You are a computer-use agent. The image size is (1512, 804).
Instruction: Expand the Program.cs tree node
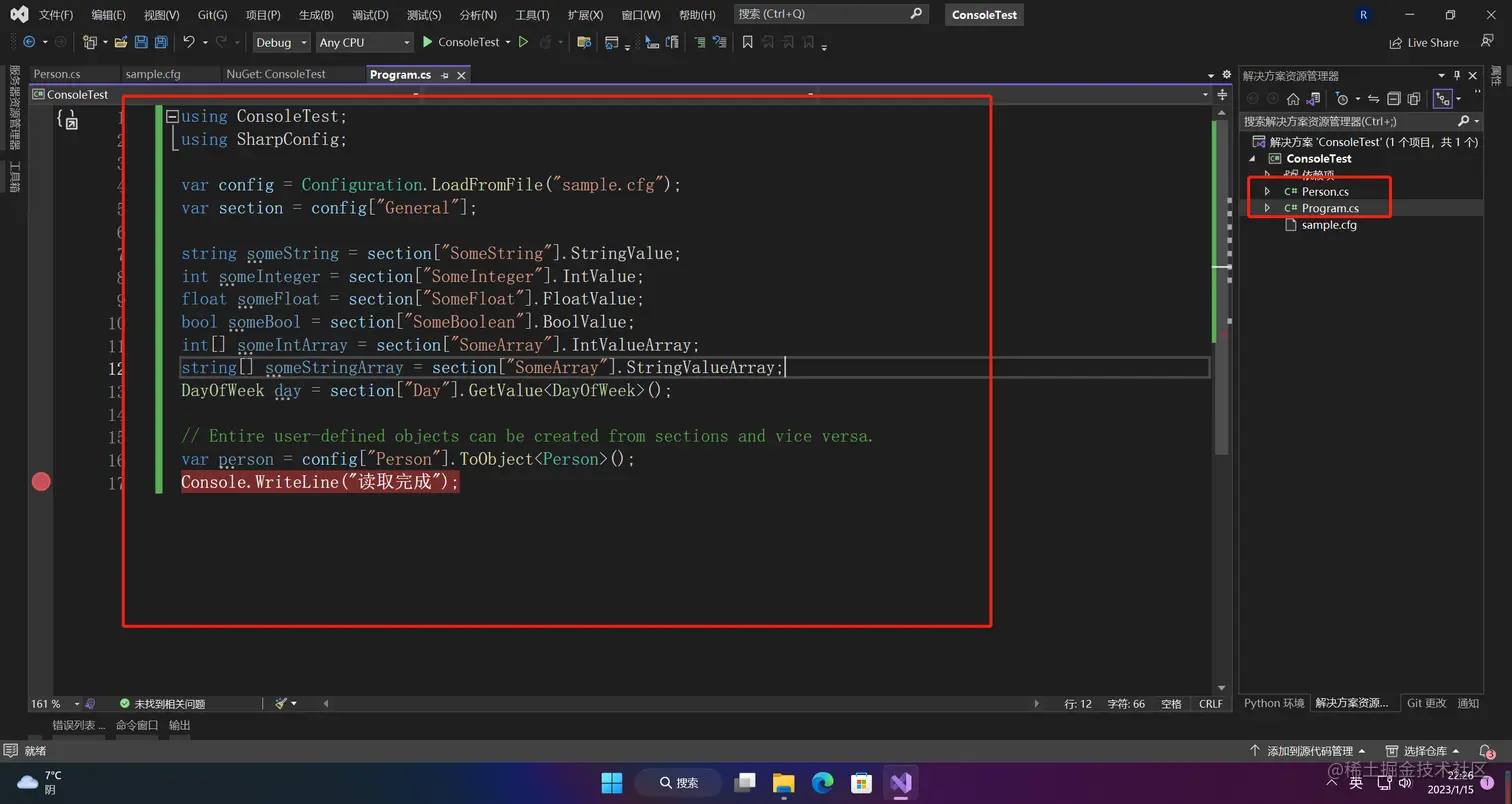click(1268, 208)
